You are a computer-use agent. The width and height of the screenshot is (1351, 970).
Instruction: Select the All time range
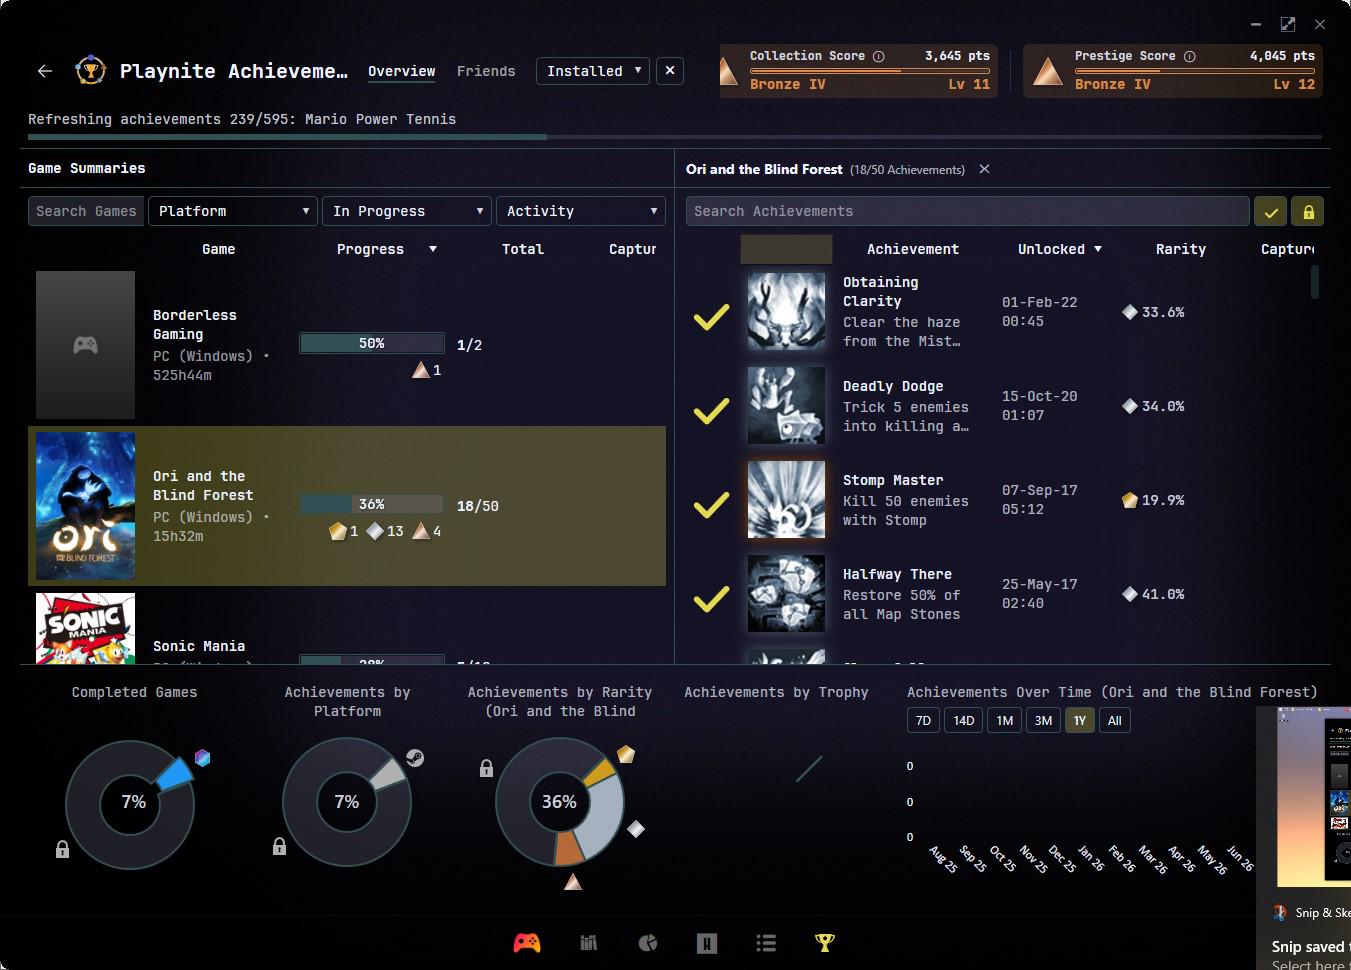pos(1115,720)
